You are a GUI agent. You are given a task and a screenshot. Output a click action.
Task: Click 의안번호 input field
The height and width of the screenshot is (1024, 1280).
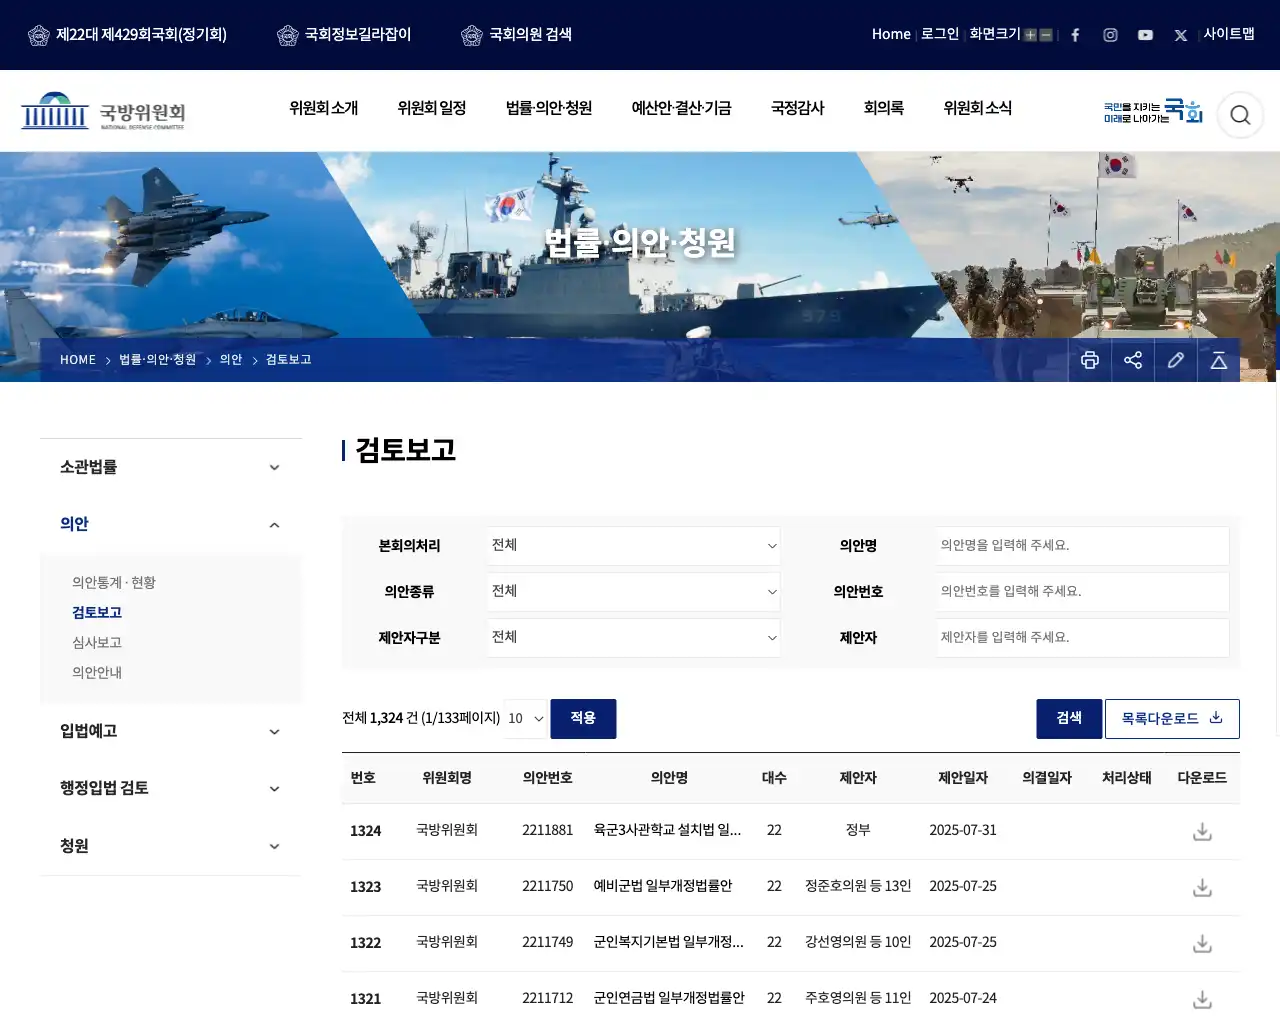tap(1083, 592)
